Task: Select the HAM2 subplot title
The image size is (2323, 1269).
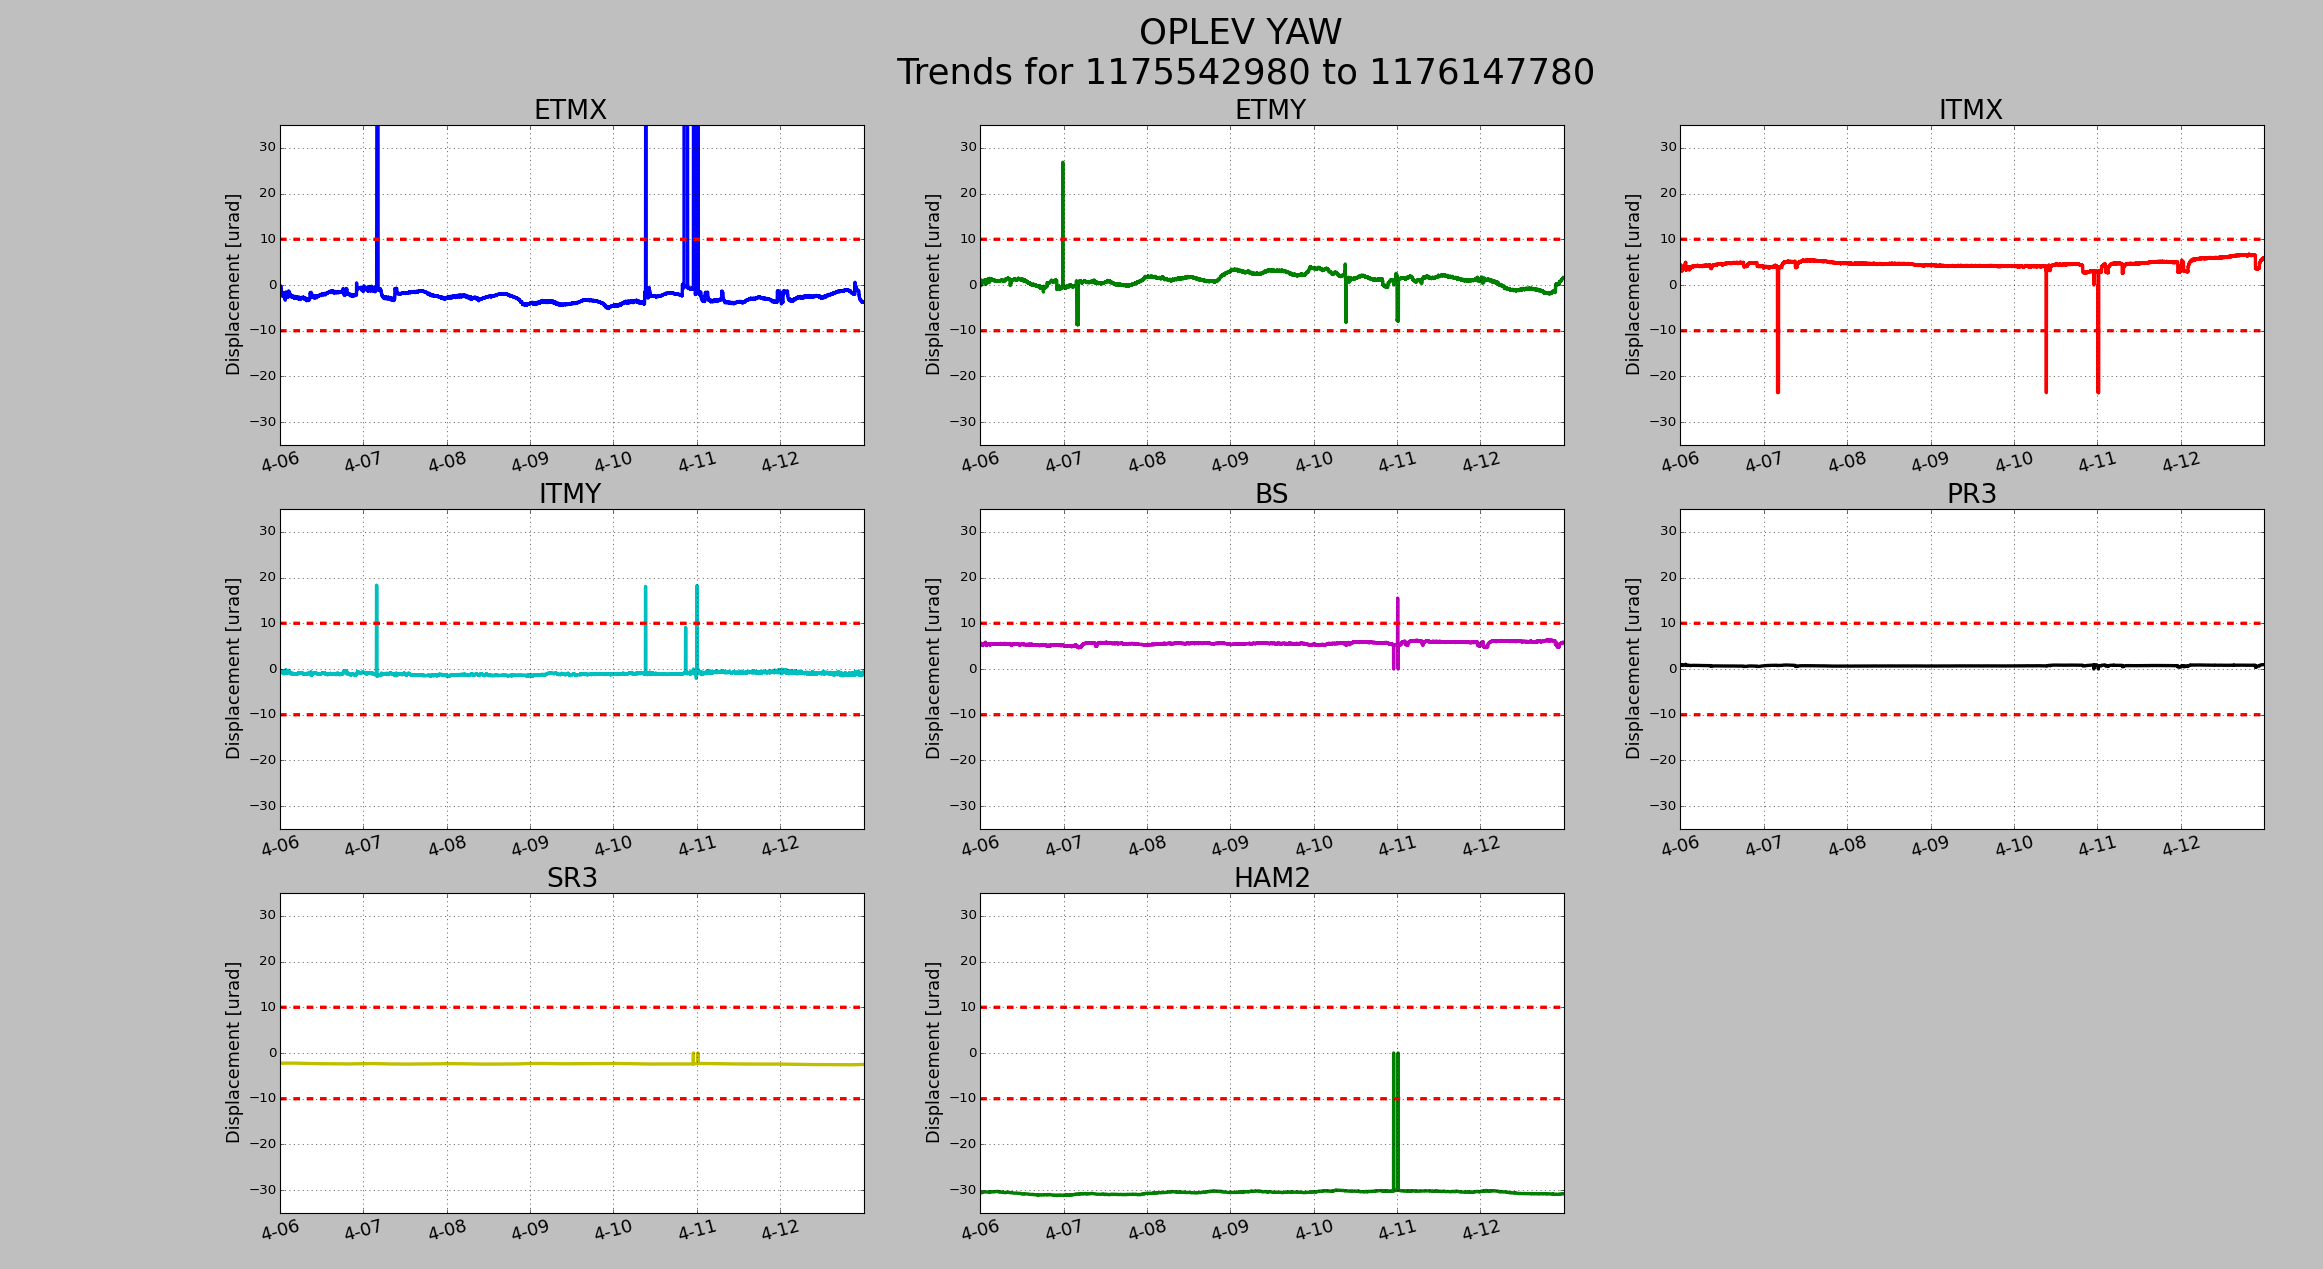Action: (x=1271, y=878)
